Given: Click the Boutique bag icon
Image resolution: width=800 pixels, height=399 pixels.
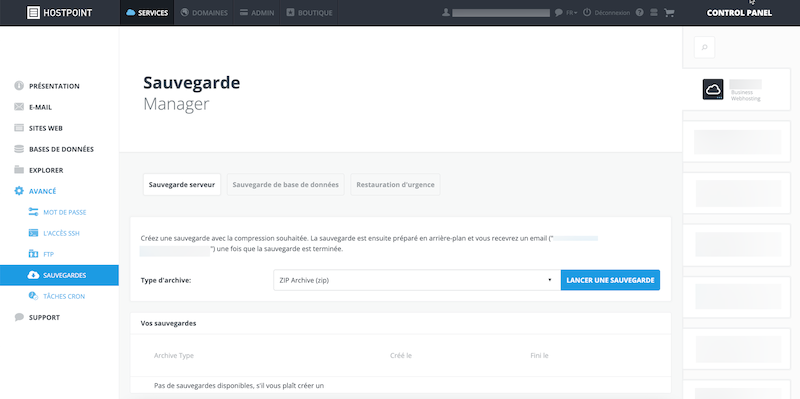Looking at the screenshot, I should click(290, 12).
